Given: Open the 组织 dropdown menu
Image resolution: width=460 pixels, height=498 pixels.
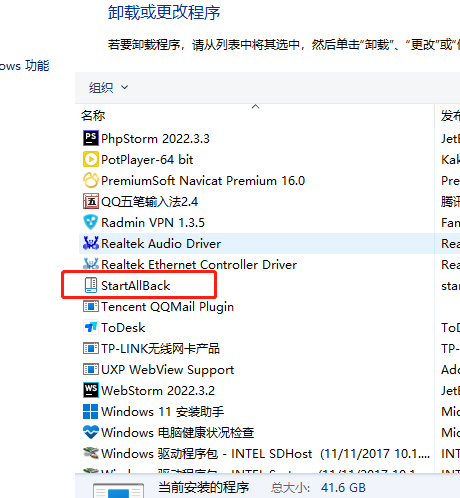Looking at the screenshot, I should click(x=108, y=88).
